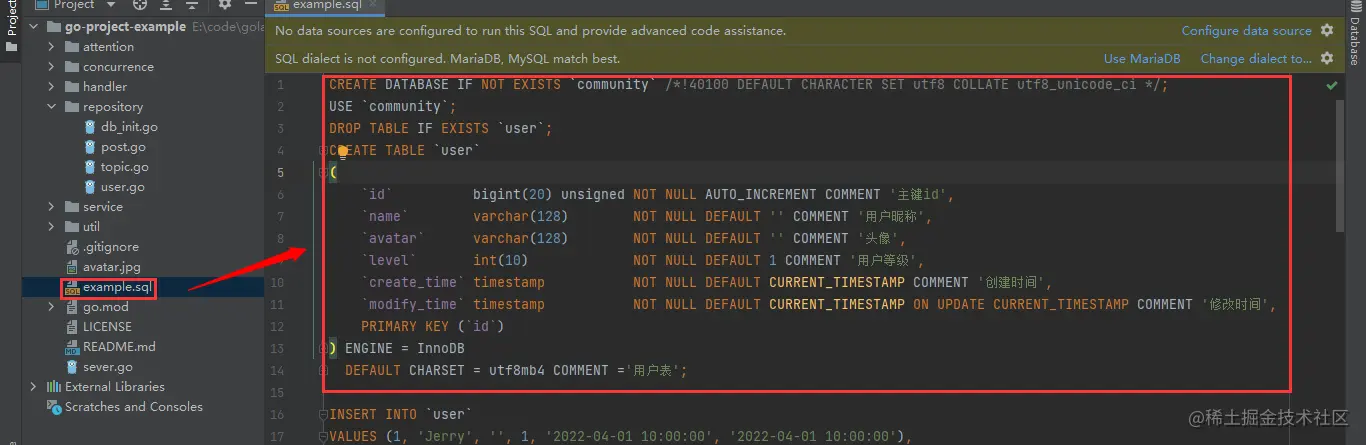Click the yellow intention bulb on line 4
Image resolution: width=1366 pixels, height=445 pixels.
pyautogui.click(x=342, y=151)
